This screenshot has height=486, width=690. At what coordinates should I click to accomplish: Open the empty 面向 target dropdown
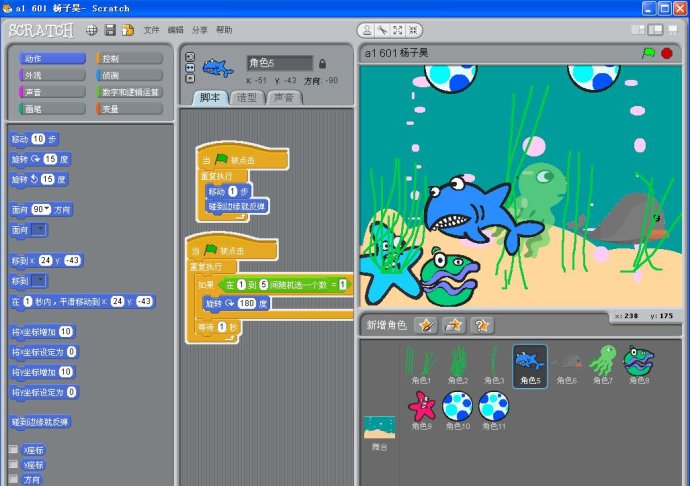(39, 230)
